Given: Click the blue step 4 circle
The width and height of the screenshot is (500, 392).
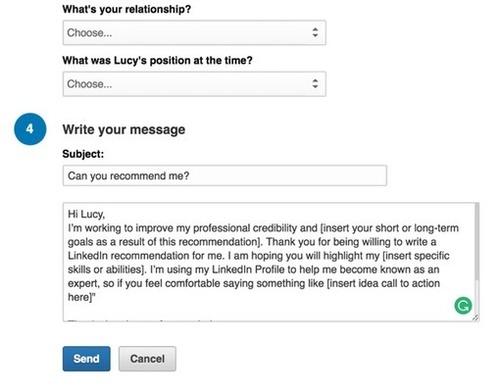Looking at the screenshot, I should [x=30, y=129].
